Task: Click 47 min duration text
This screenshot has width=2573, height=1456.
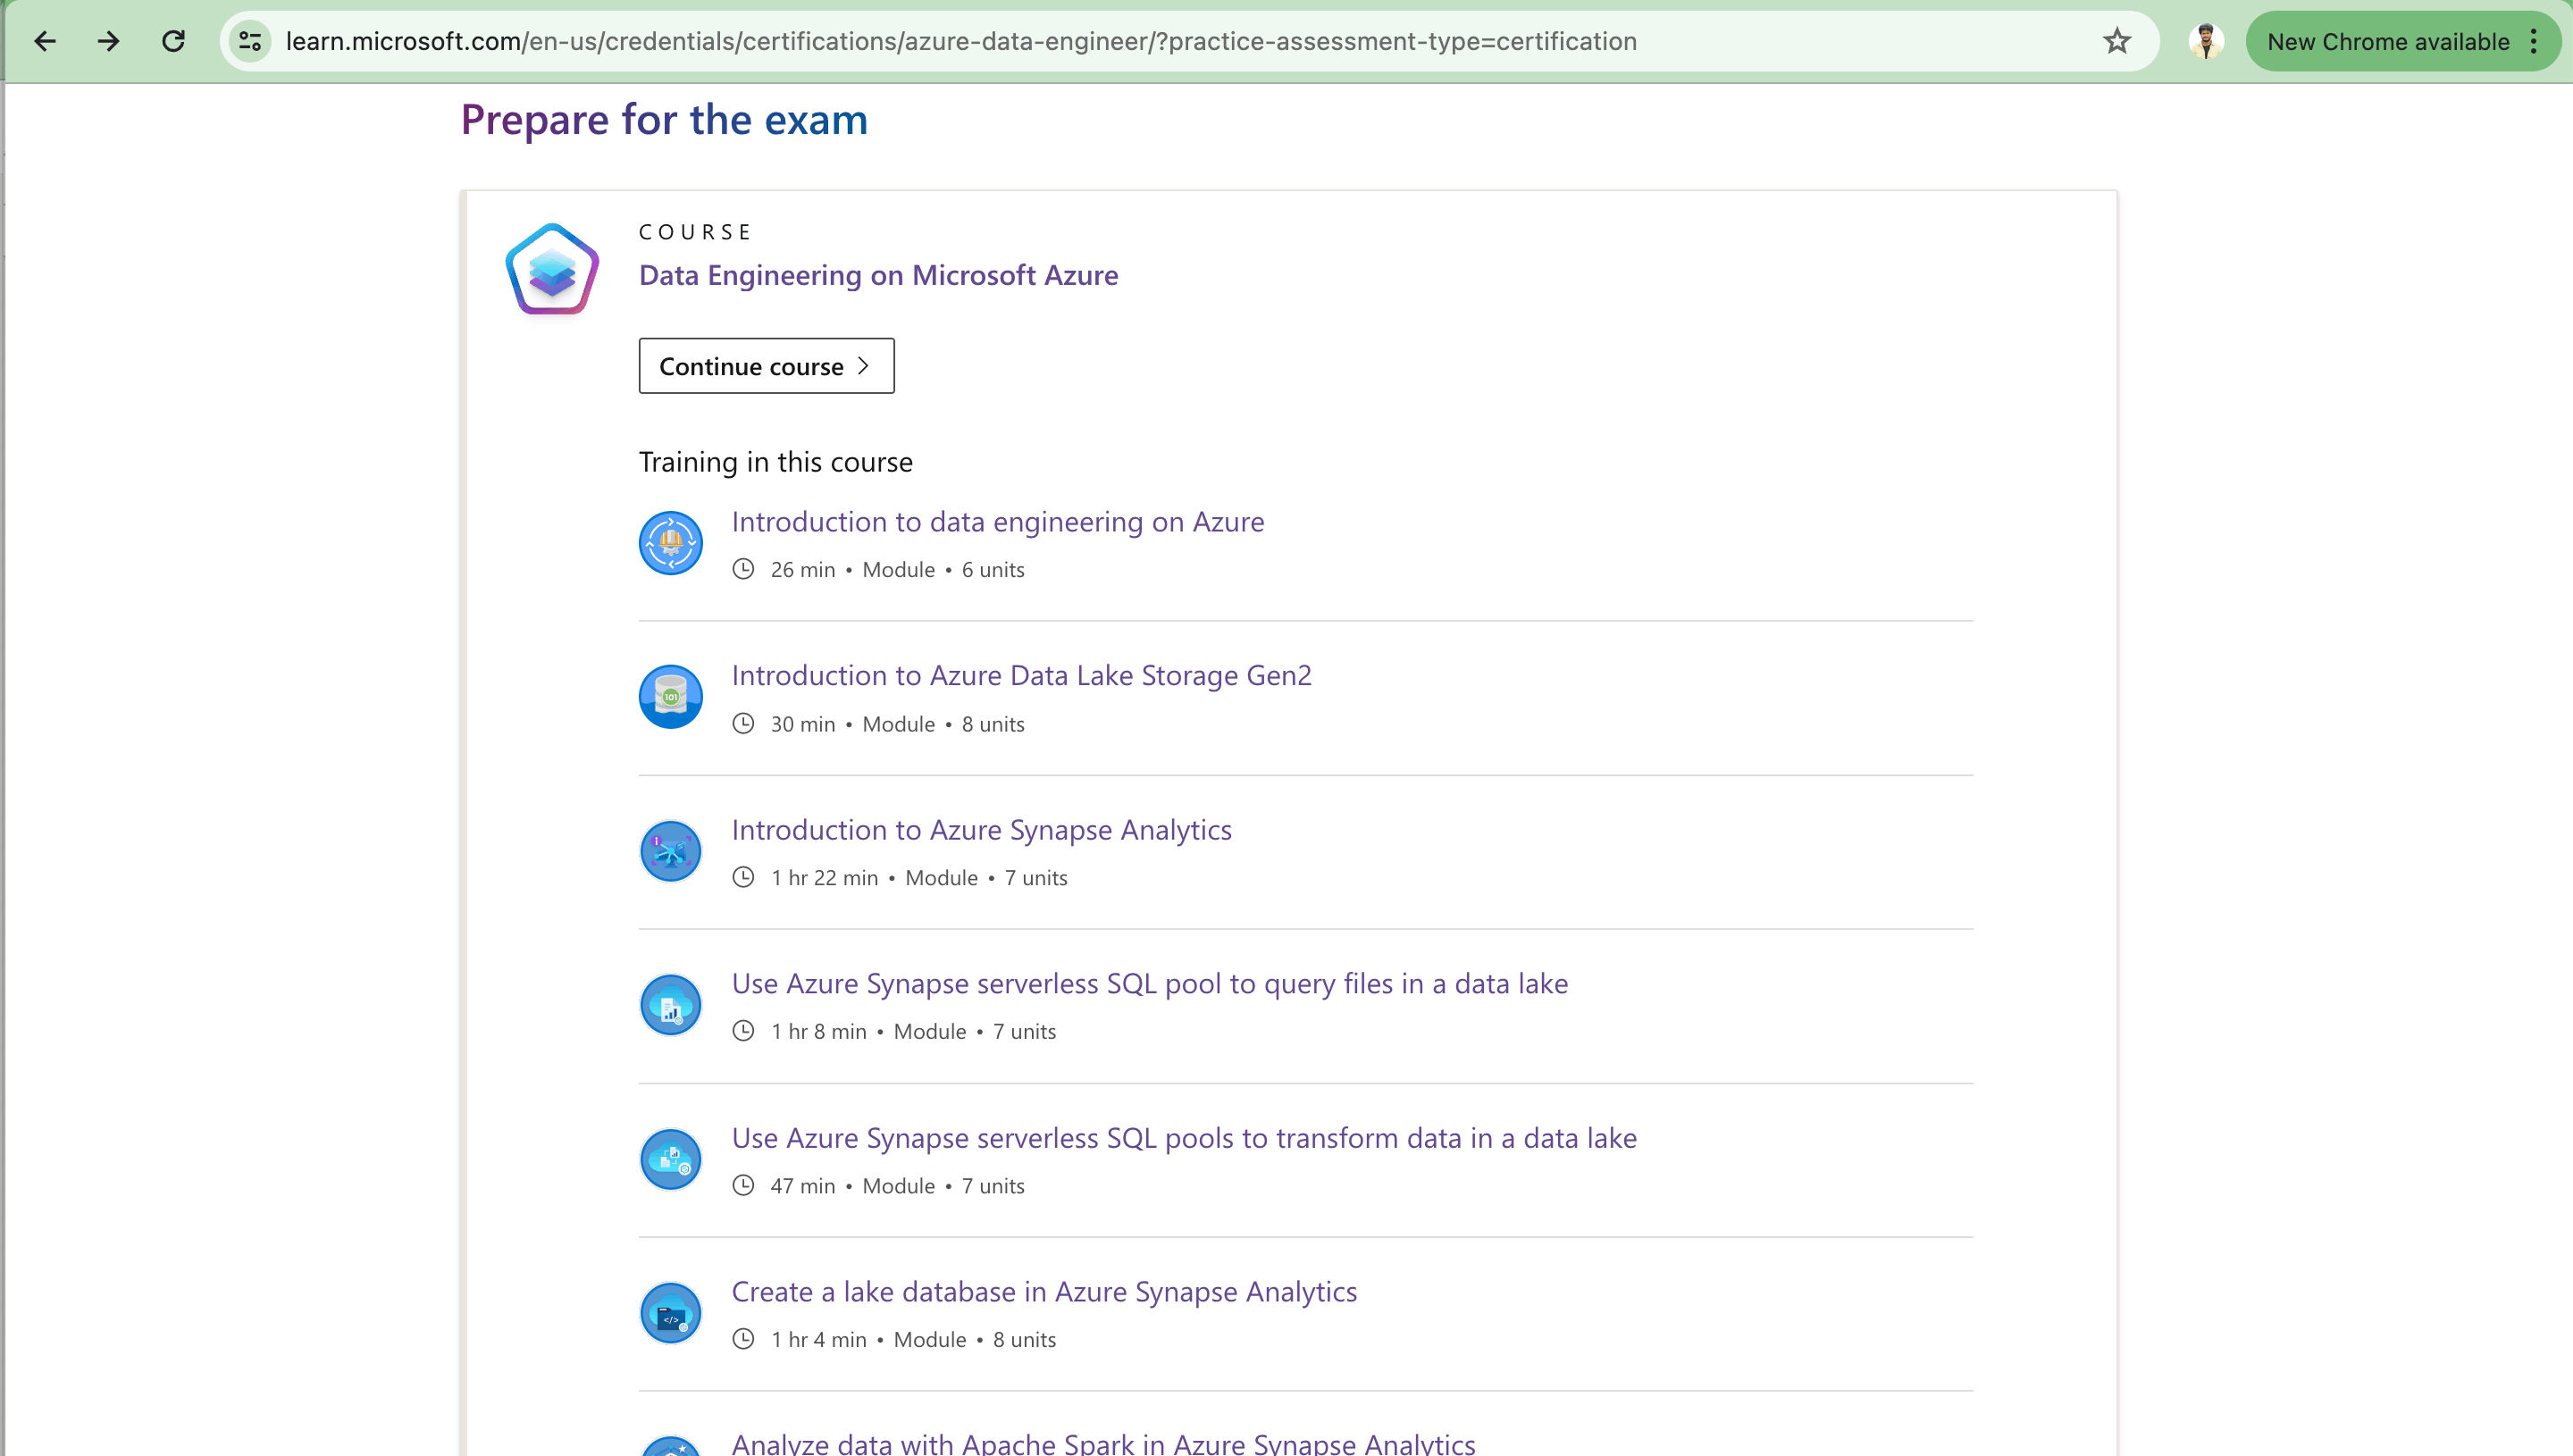Action: tap(802, 1186)
